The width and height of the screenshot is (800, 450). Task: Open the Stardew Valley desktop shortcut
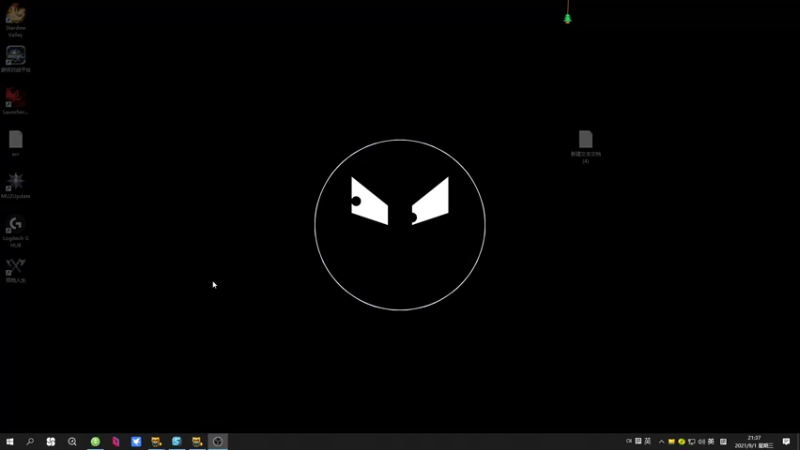15,20
